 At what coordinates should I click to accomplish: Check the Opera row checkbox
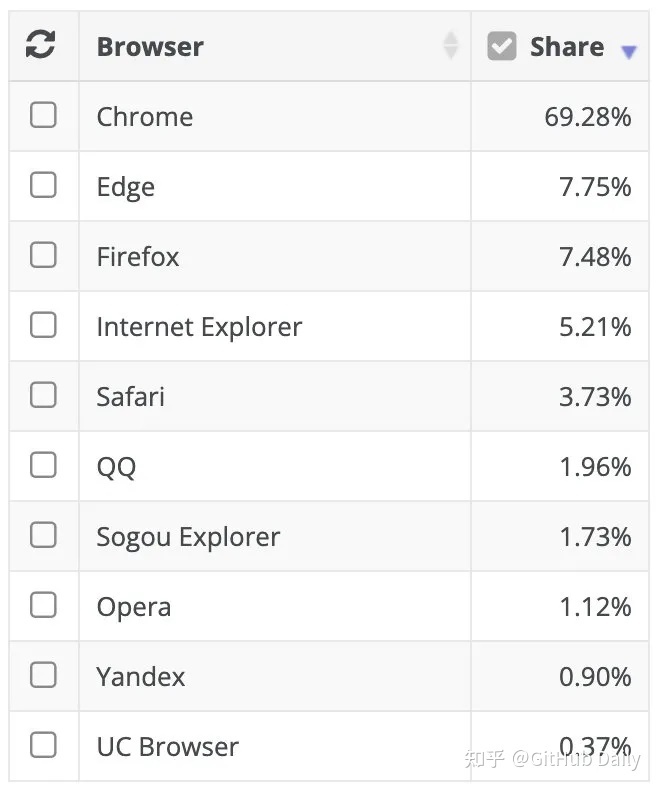point(43,605)
